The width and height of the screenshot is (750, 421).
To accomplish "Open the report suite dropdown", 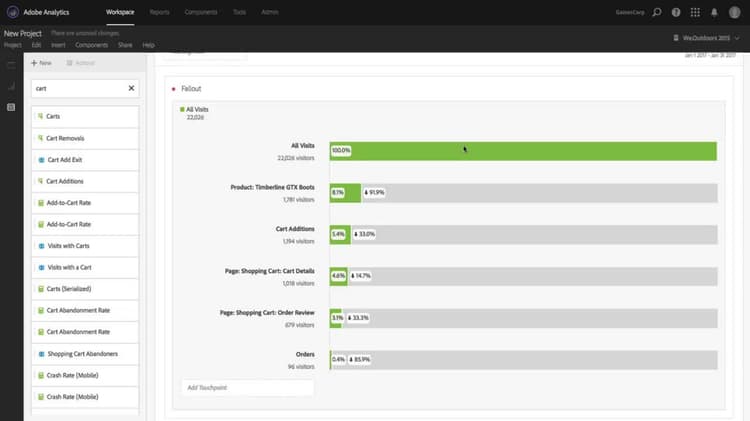I will click(x=706, y=38).
